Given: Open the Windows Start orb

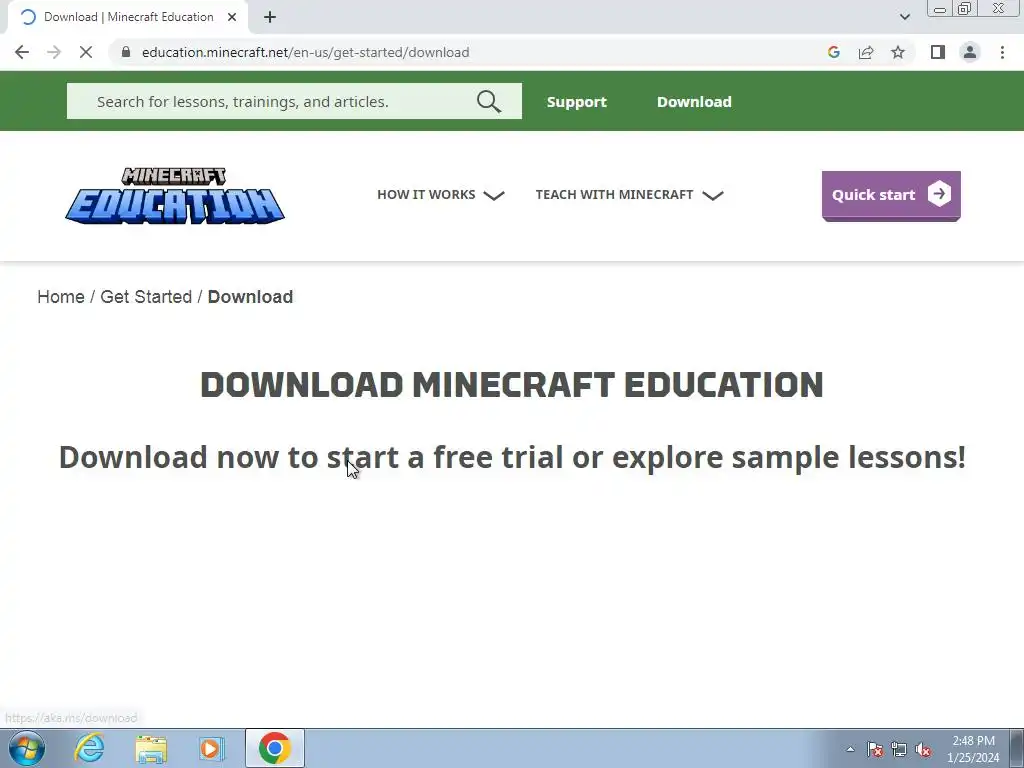Looking at the screenshot, I should [27, 748].
